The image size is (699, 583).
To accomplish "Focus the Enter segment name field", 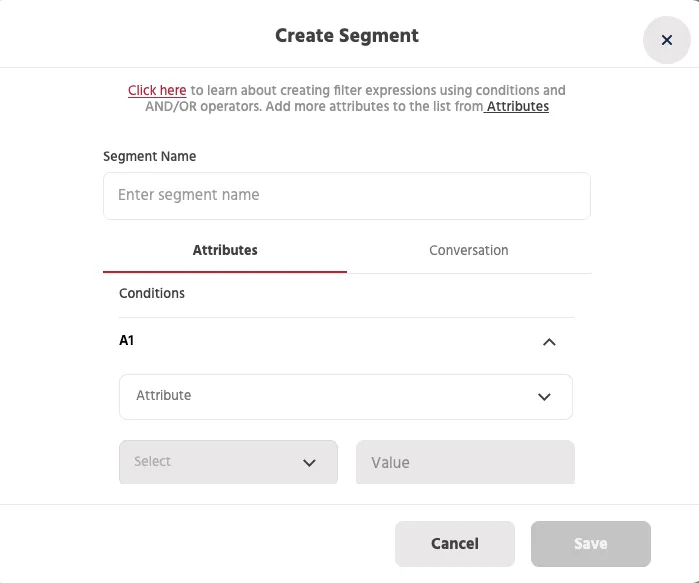I will pos(347,196).
